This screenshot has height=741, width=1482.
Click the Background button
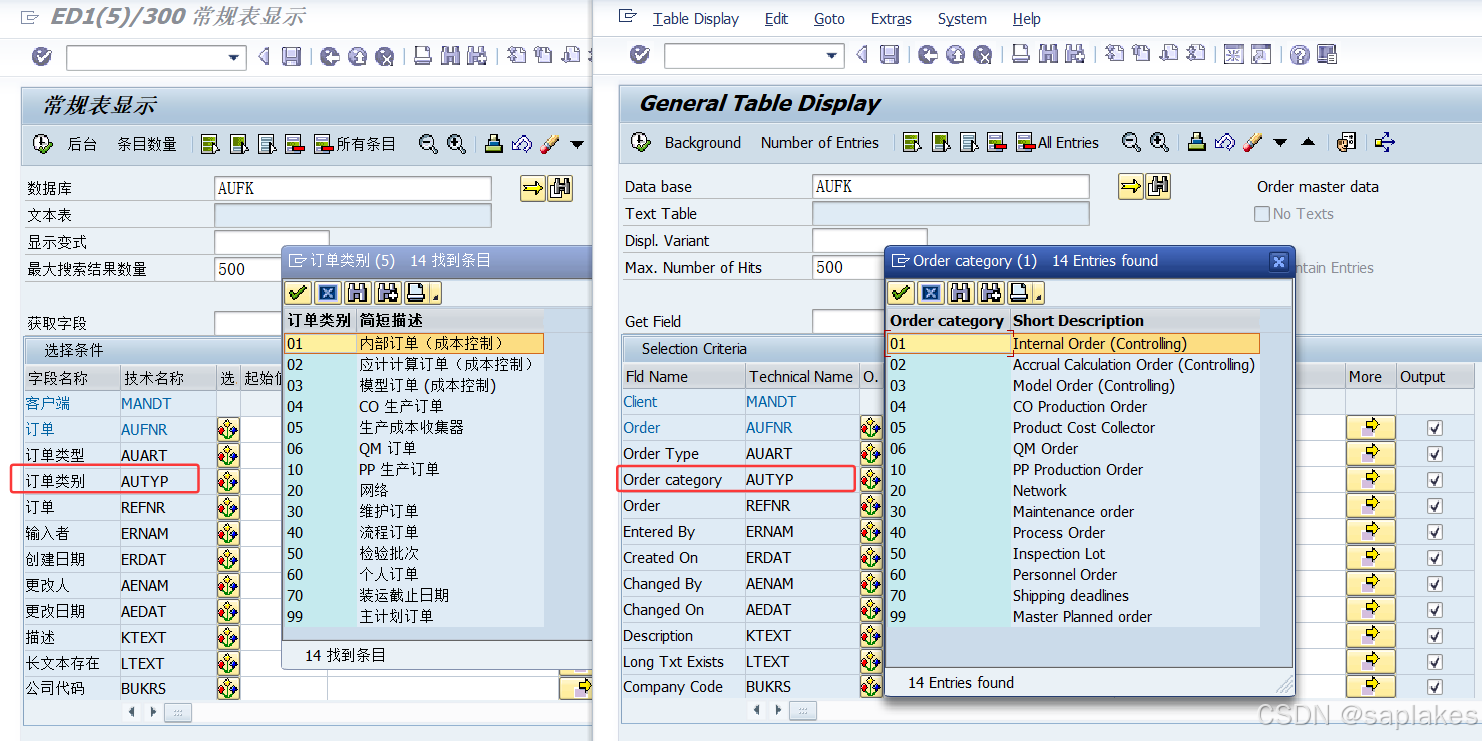click(703, 143)
